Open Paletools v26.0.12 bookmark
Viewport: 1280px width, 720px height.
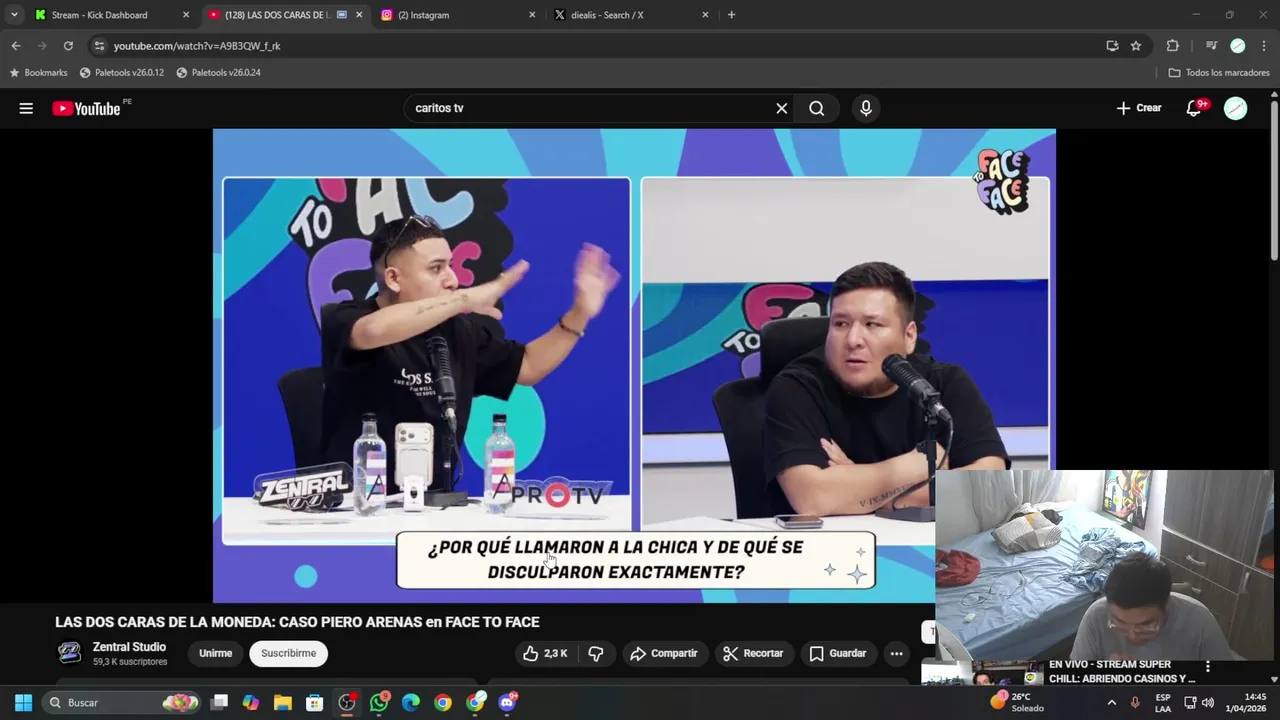click(x=122, y=73)
